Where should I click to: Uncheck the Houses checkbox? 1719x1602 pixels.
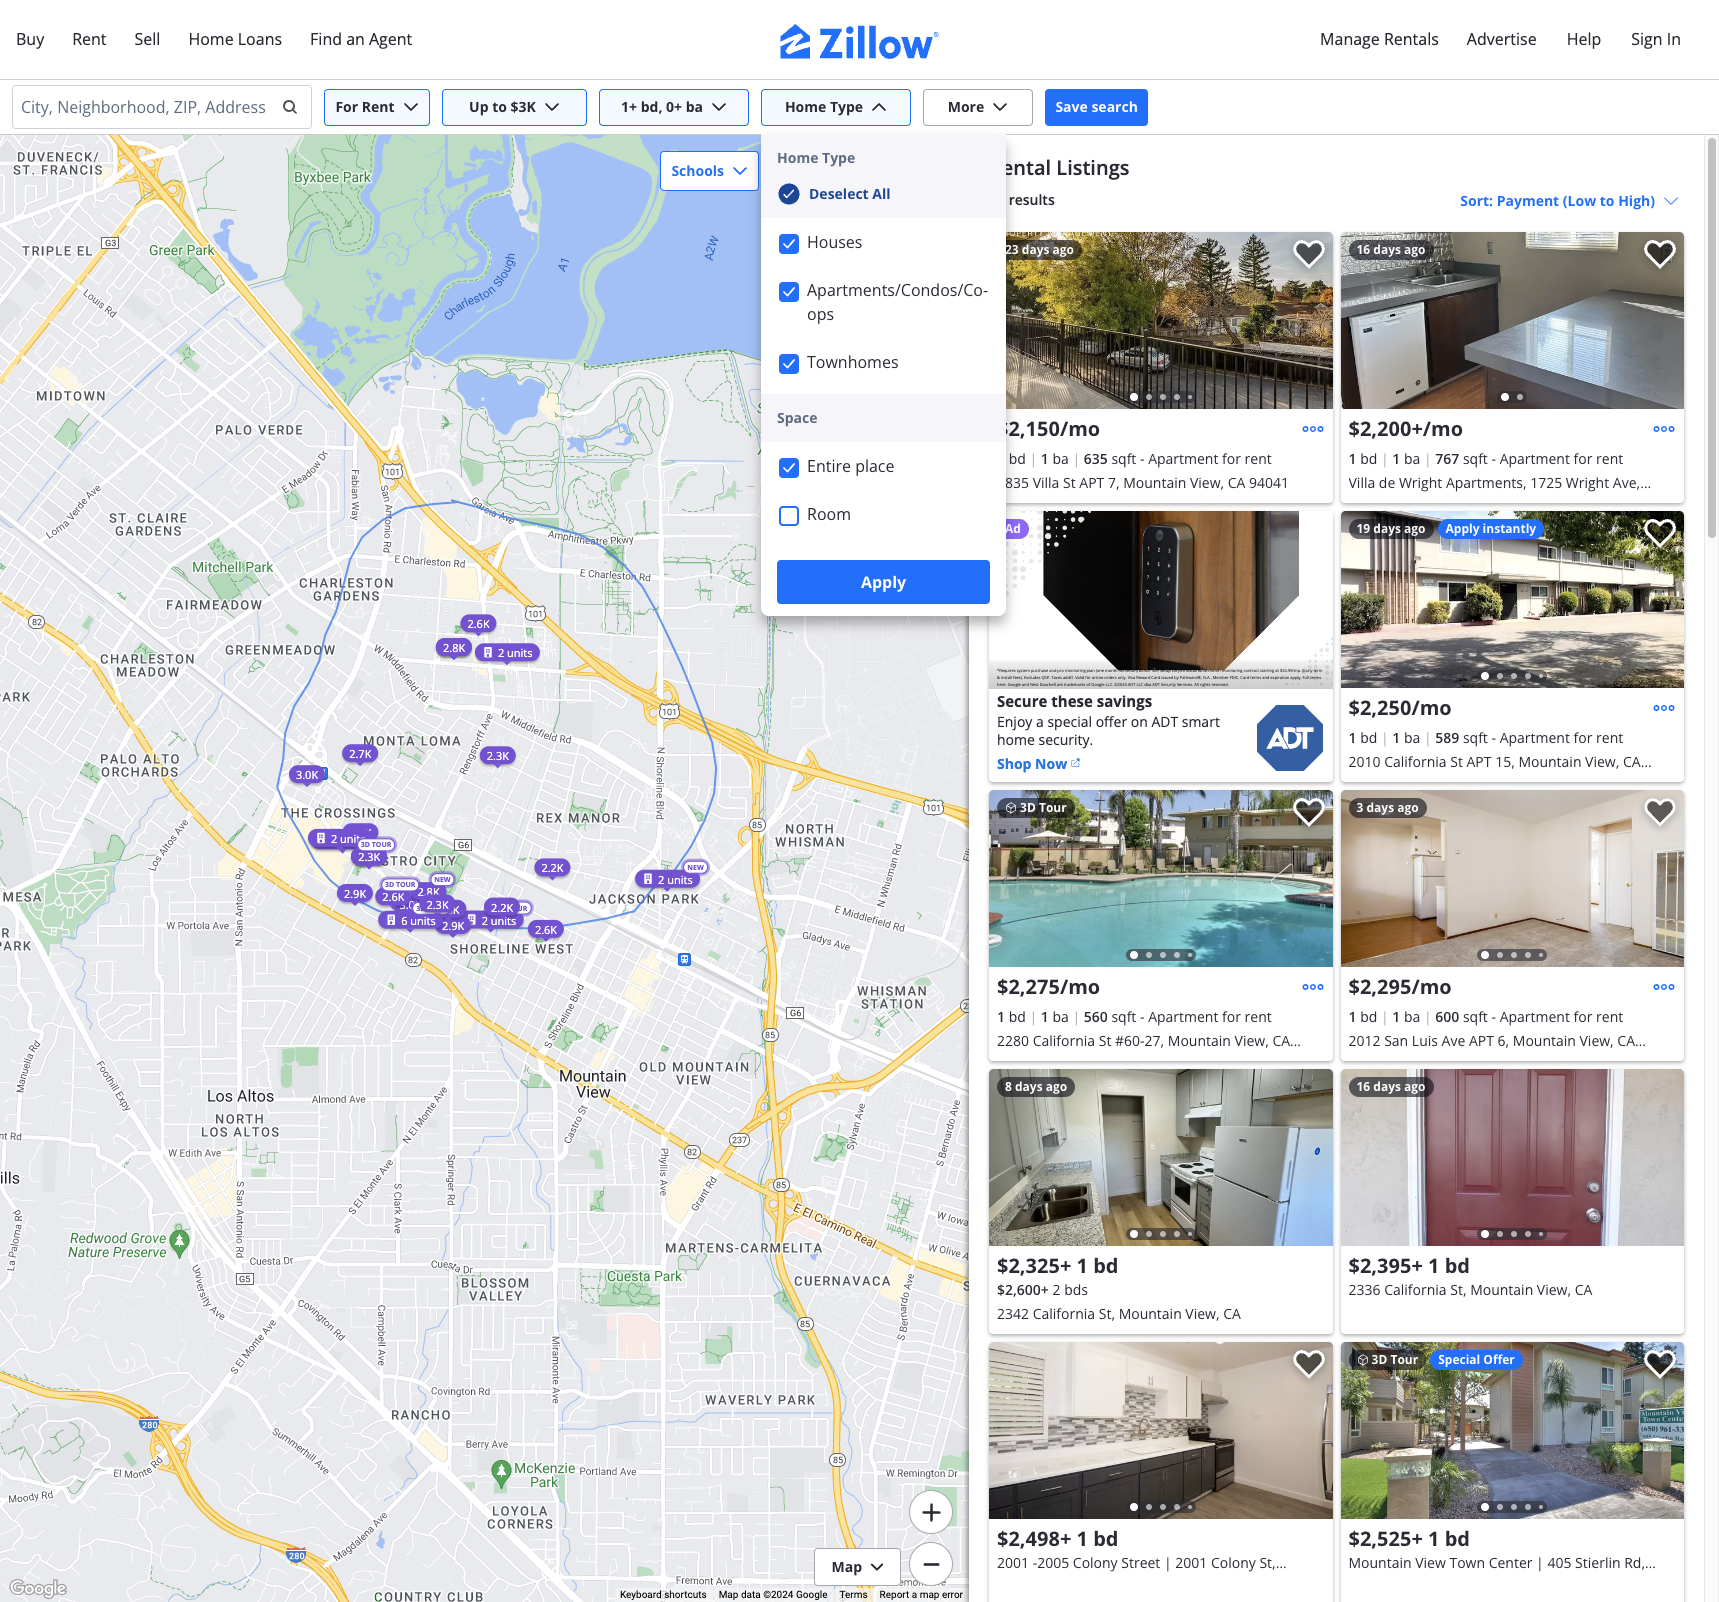point(789,243)
